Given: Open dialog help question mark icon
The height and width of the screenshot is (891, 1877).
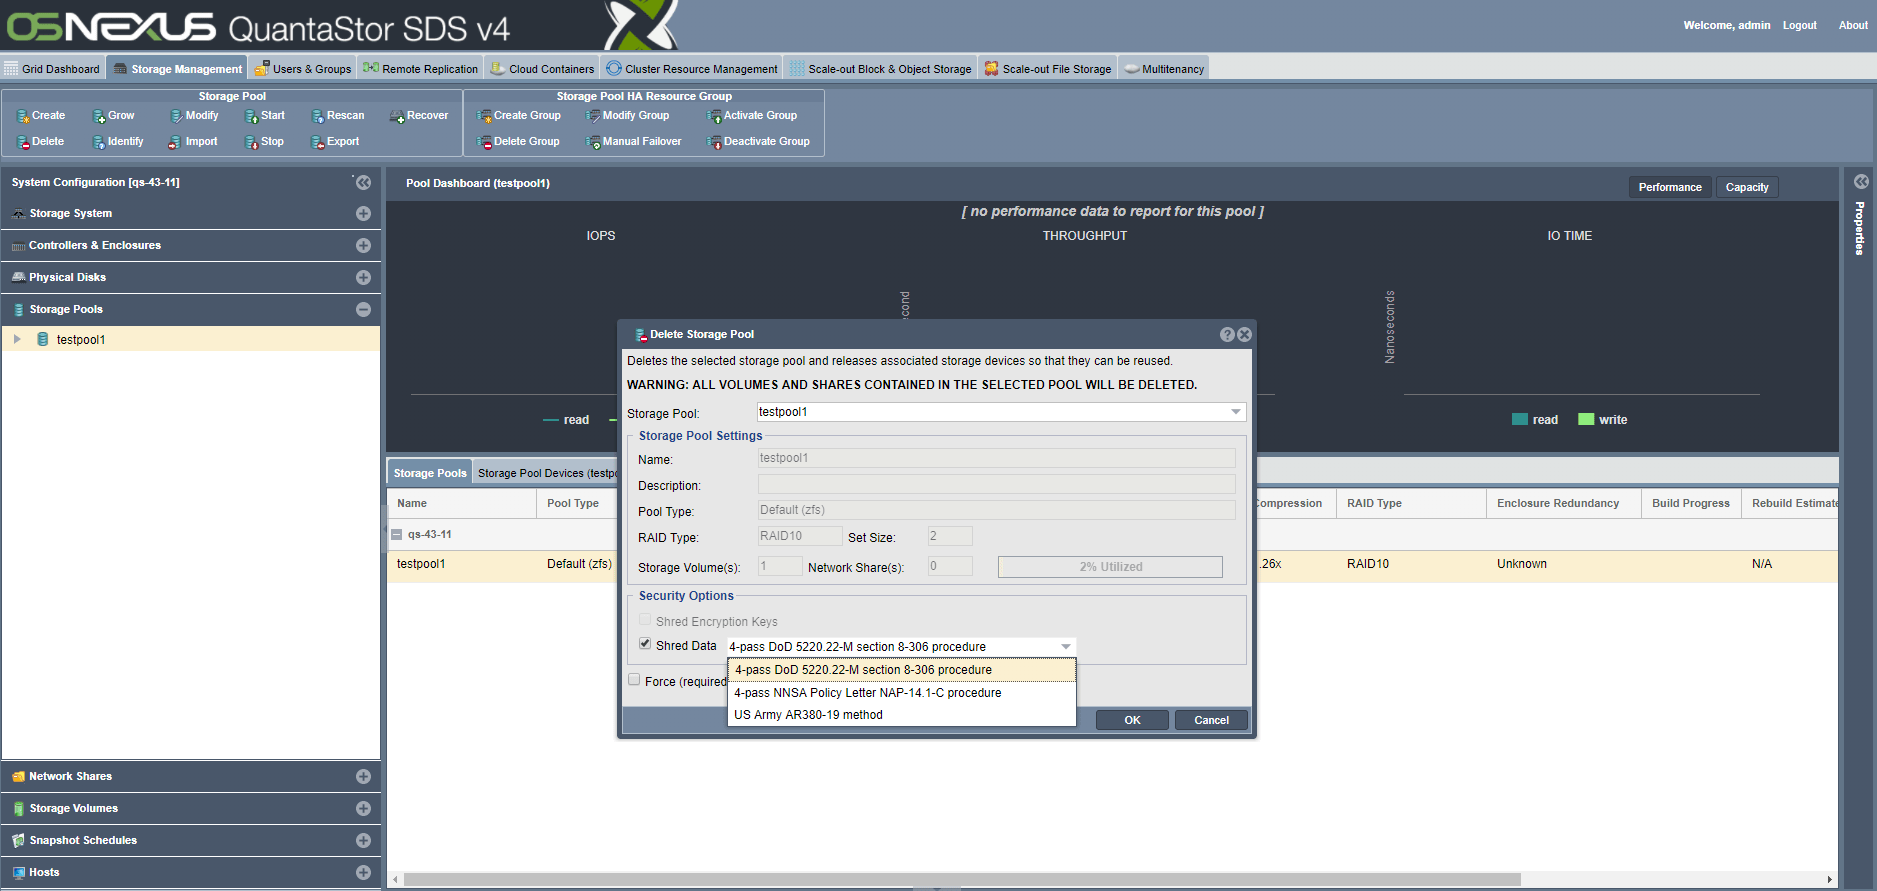Looking at the screenshot, I should click(x=1227, y=335).
